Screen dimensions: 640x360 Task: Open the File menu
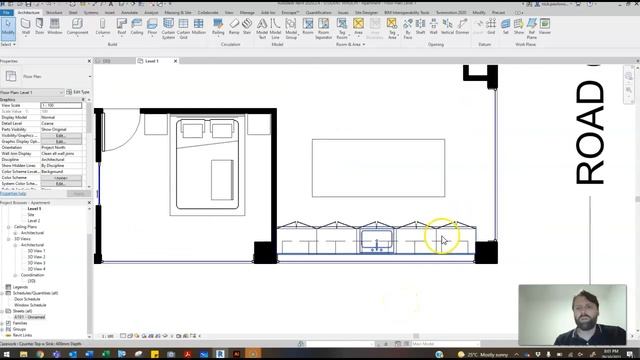(x=7, y=13)
